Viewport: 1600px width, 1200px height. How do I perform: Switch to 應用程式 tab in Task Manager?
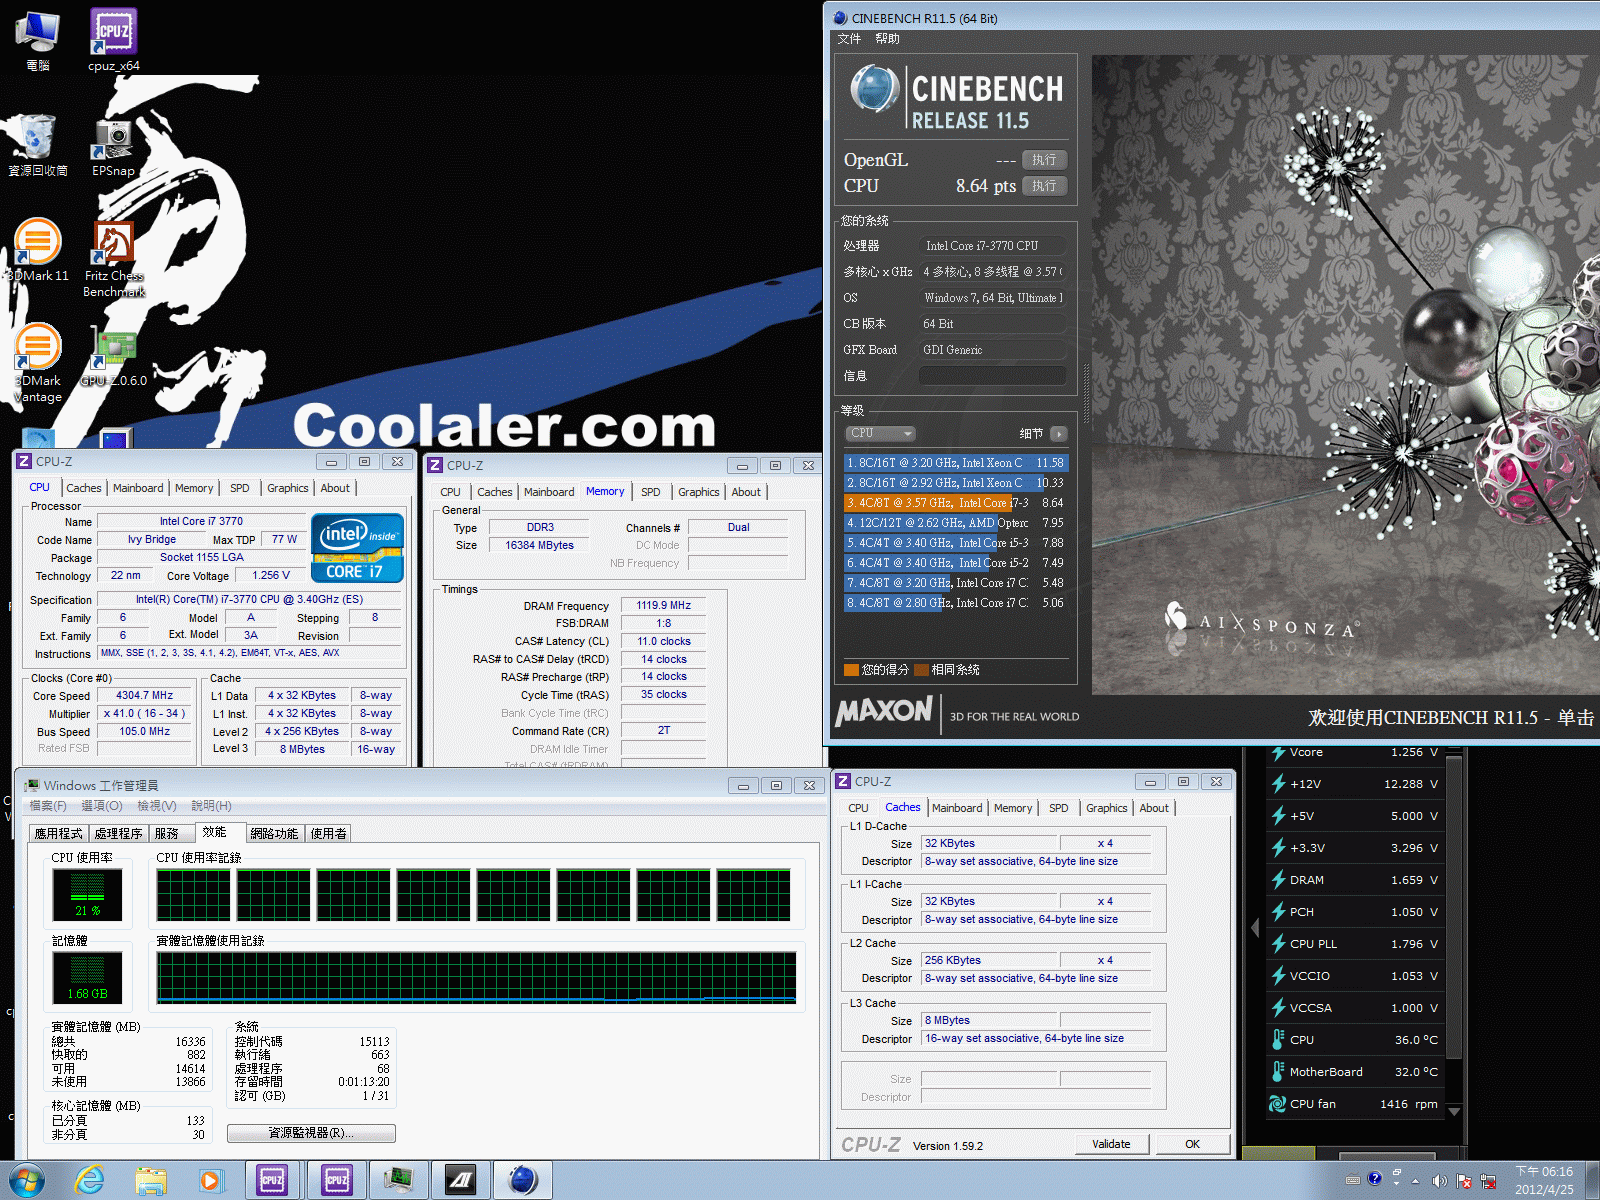pyautogui.click(x=58, y=833)
